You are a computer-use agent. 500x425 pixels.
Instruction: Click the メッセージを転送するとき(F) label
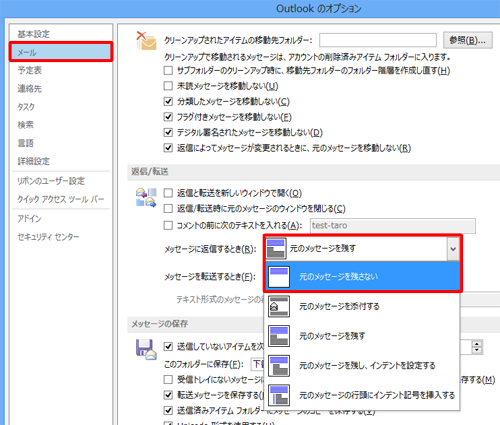point(210,277)
